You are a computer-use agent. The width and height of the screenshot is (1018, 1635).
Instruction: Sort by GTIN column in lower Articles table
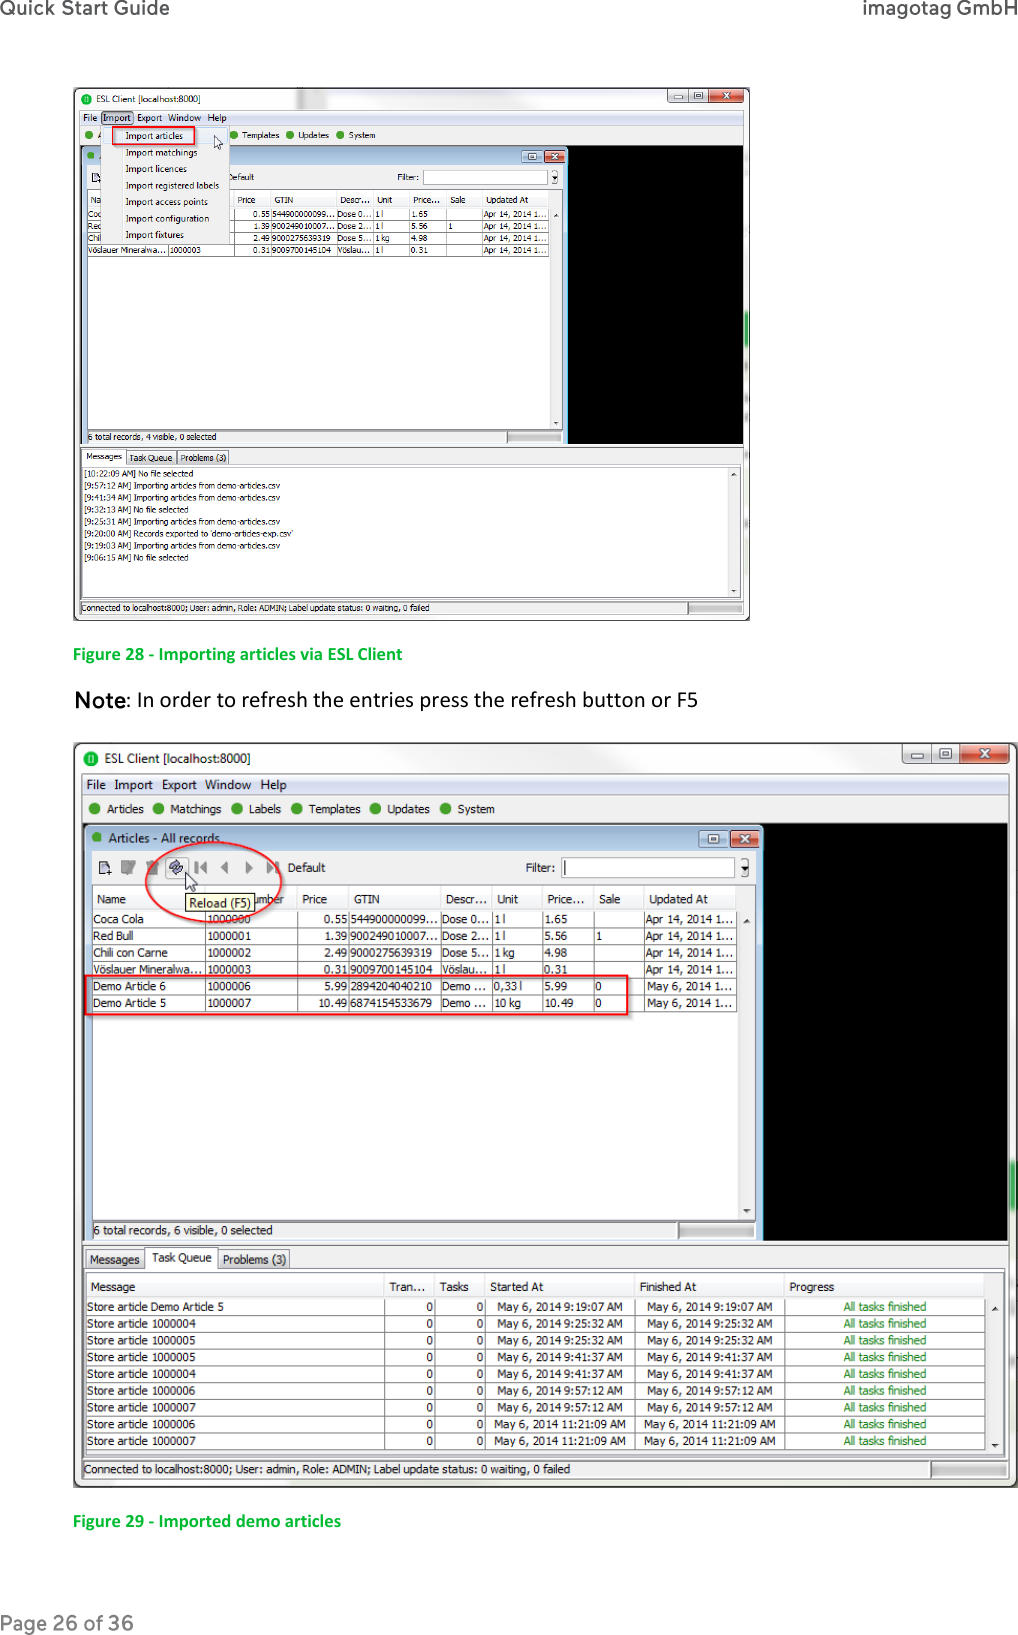(x=394, y=899)
